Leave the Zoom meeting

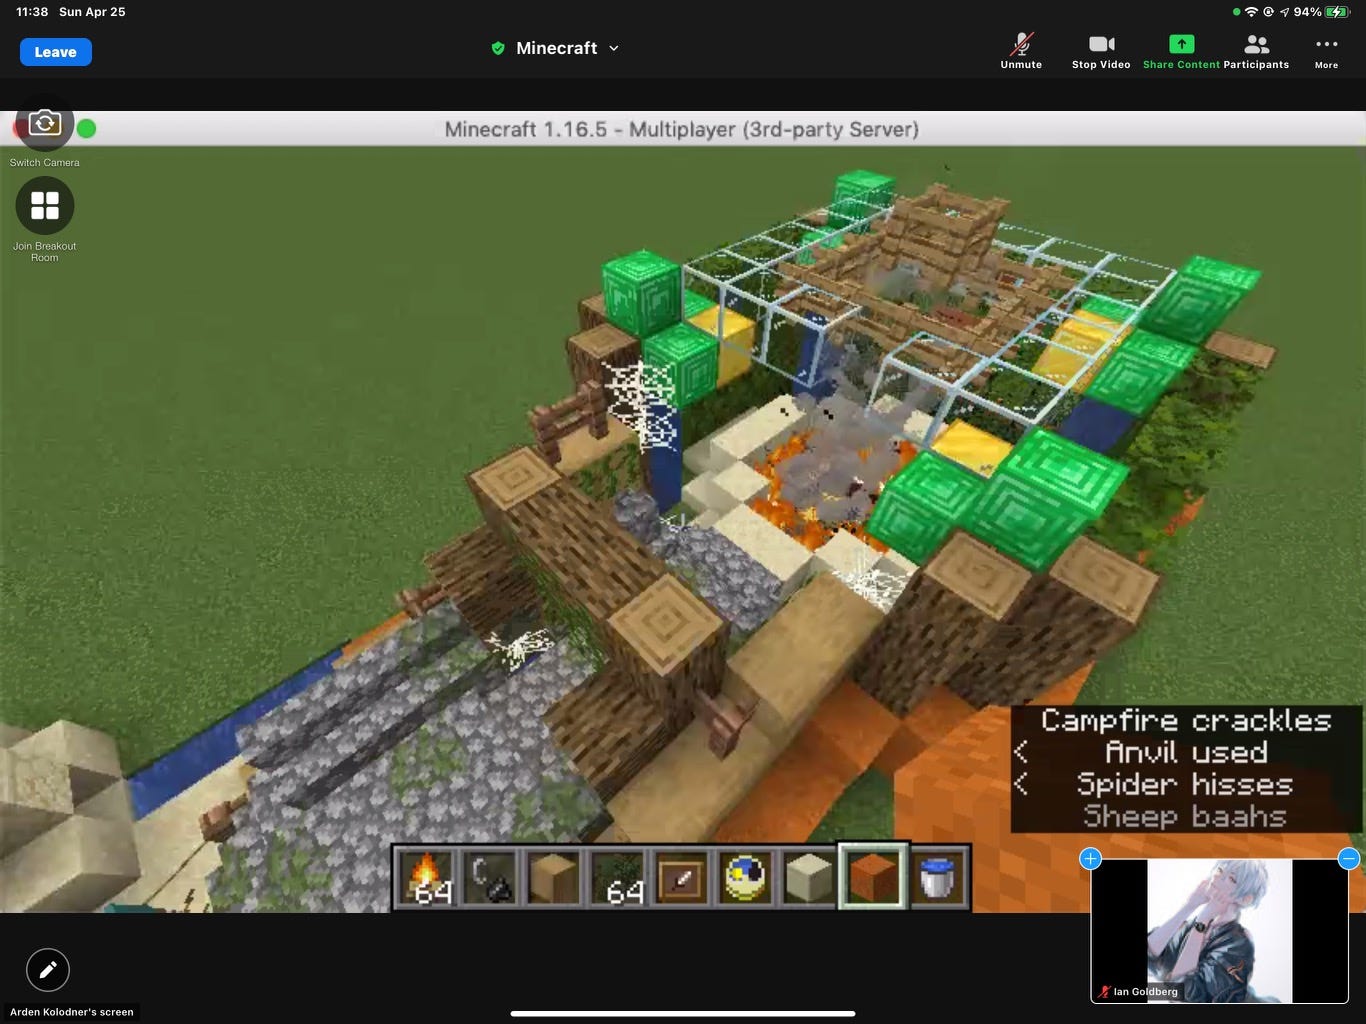click(x=56, y=52)
